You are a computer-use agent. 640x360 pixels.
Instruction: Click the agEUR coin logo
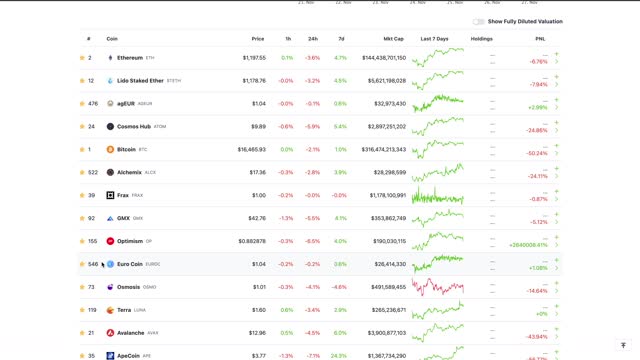click(110, 104)
